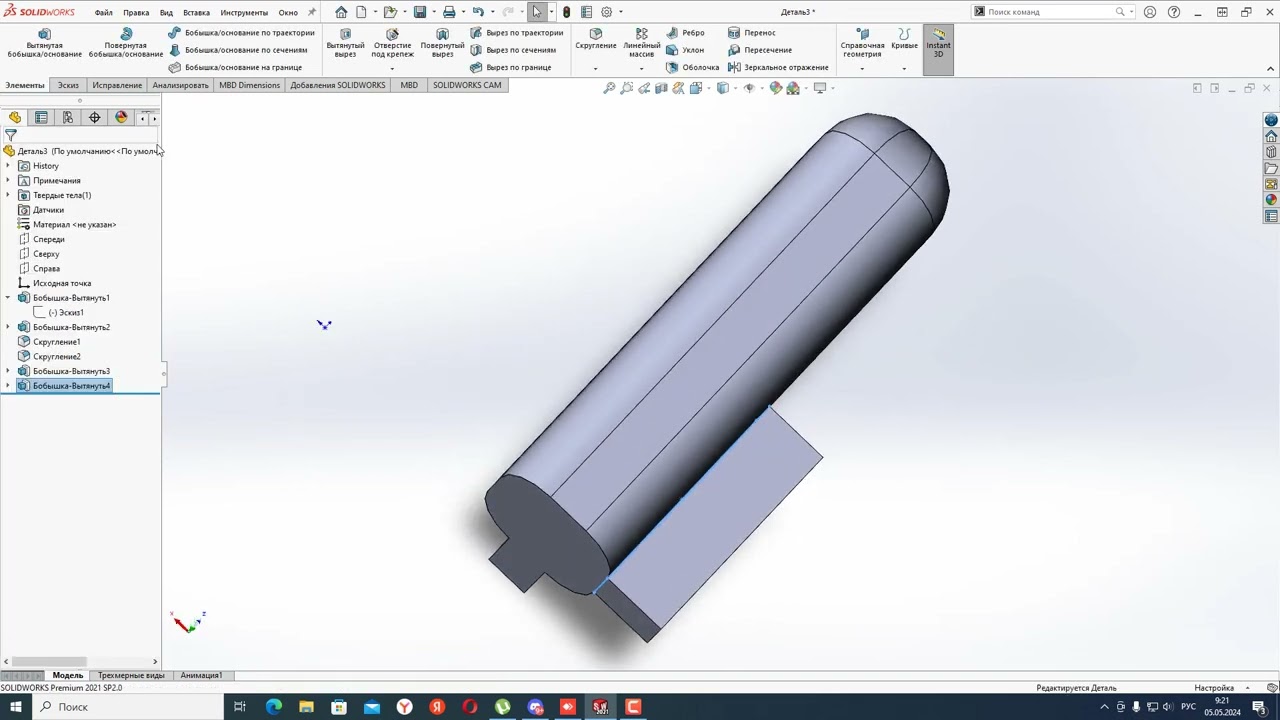1280x720 pixels.
Task: Click the Print icon
Action: pyautogui.click(x=449, y=12)
